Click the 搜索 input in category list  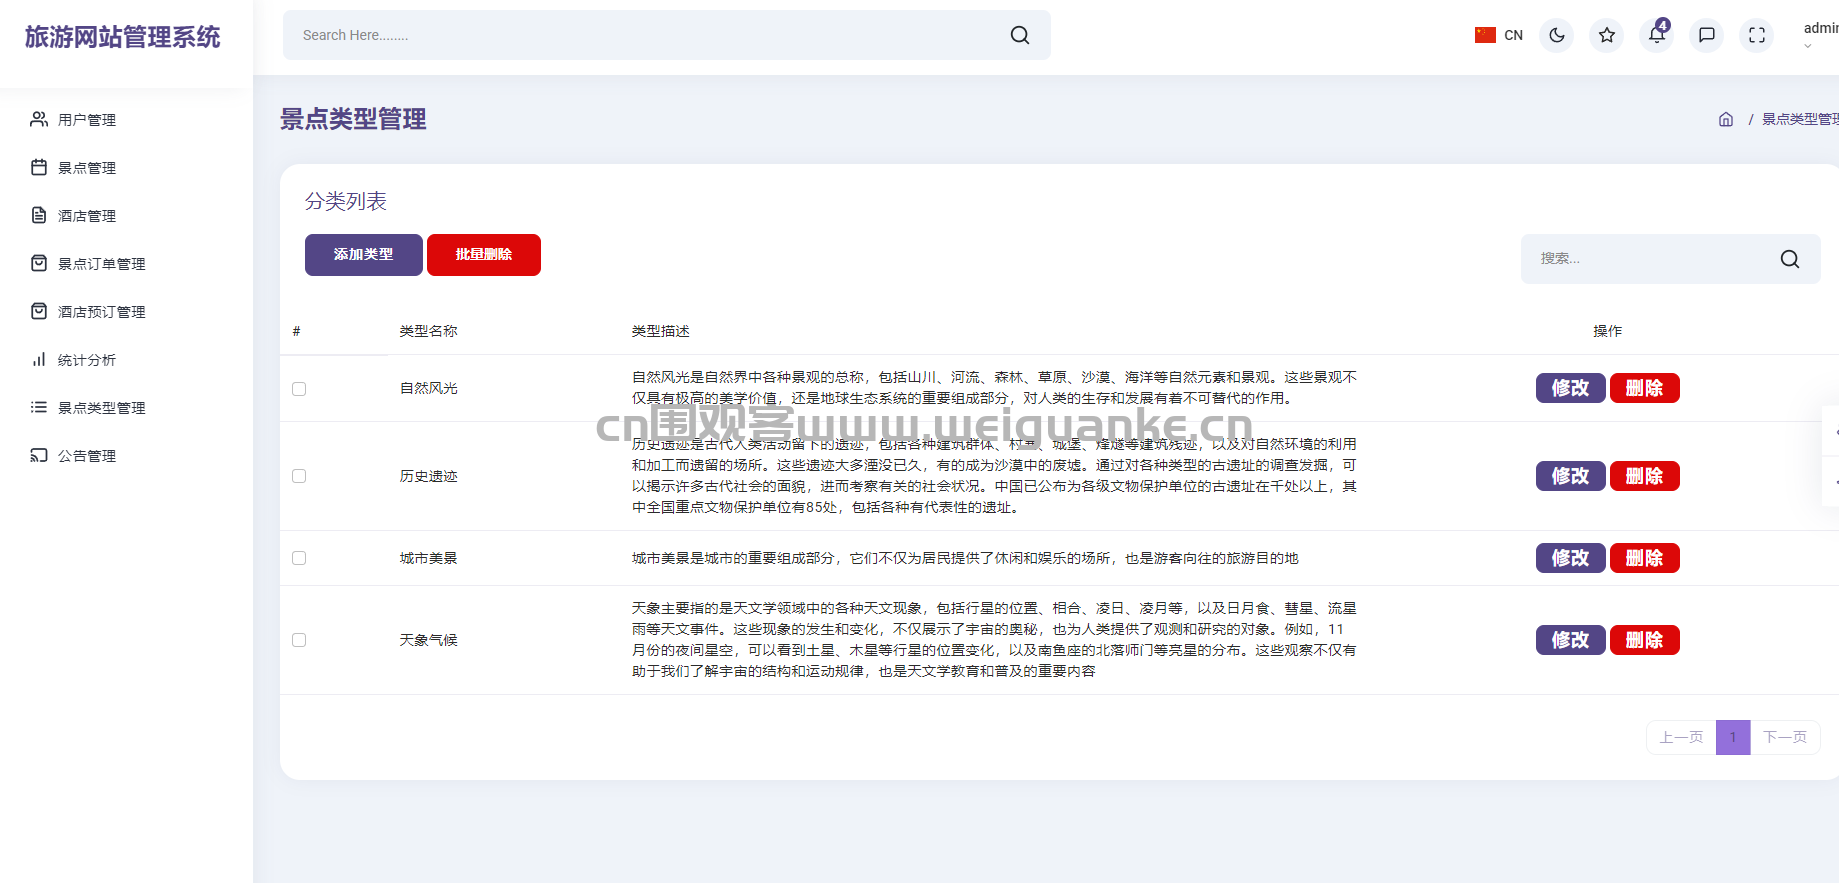coord(1650,259)
